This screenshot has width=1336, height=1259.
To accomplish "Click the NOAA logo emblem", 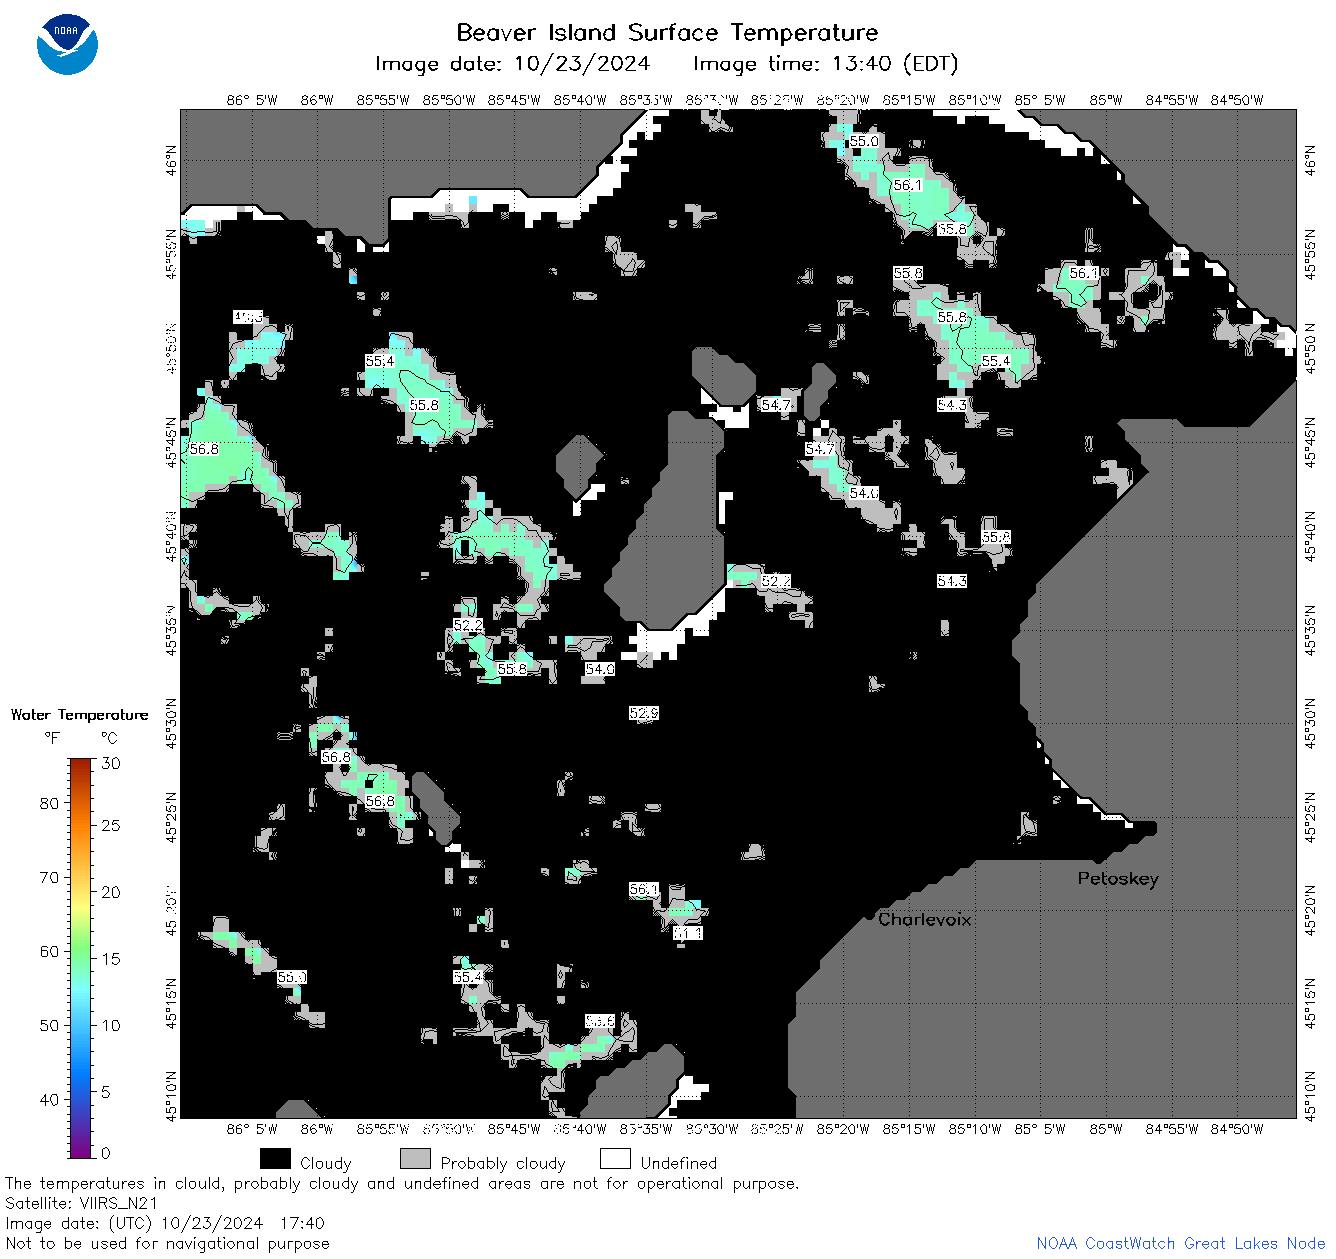I will click(x=67, y=44).
